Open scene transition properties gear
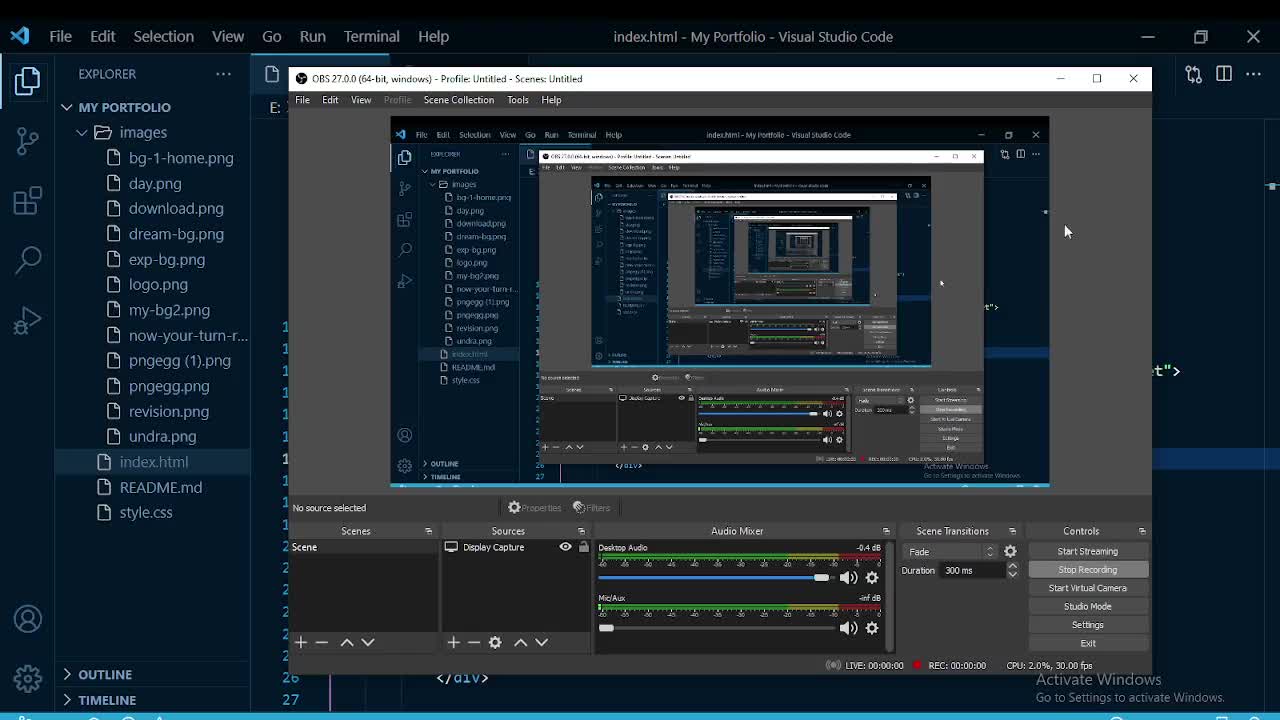 coord(1010,551)
